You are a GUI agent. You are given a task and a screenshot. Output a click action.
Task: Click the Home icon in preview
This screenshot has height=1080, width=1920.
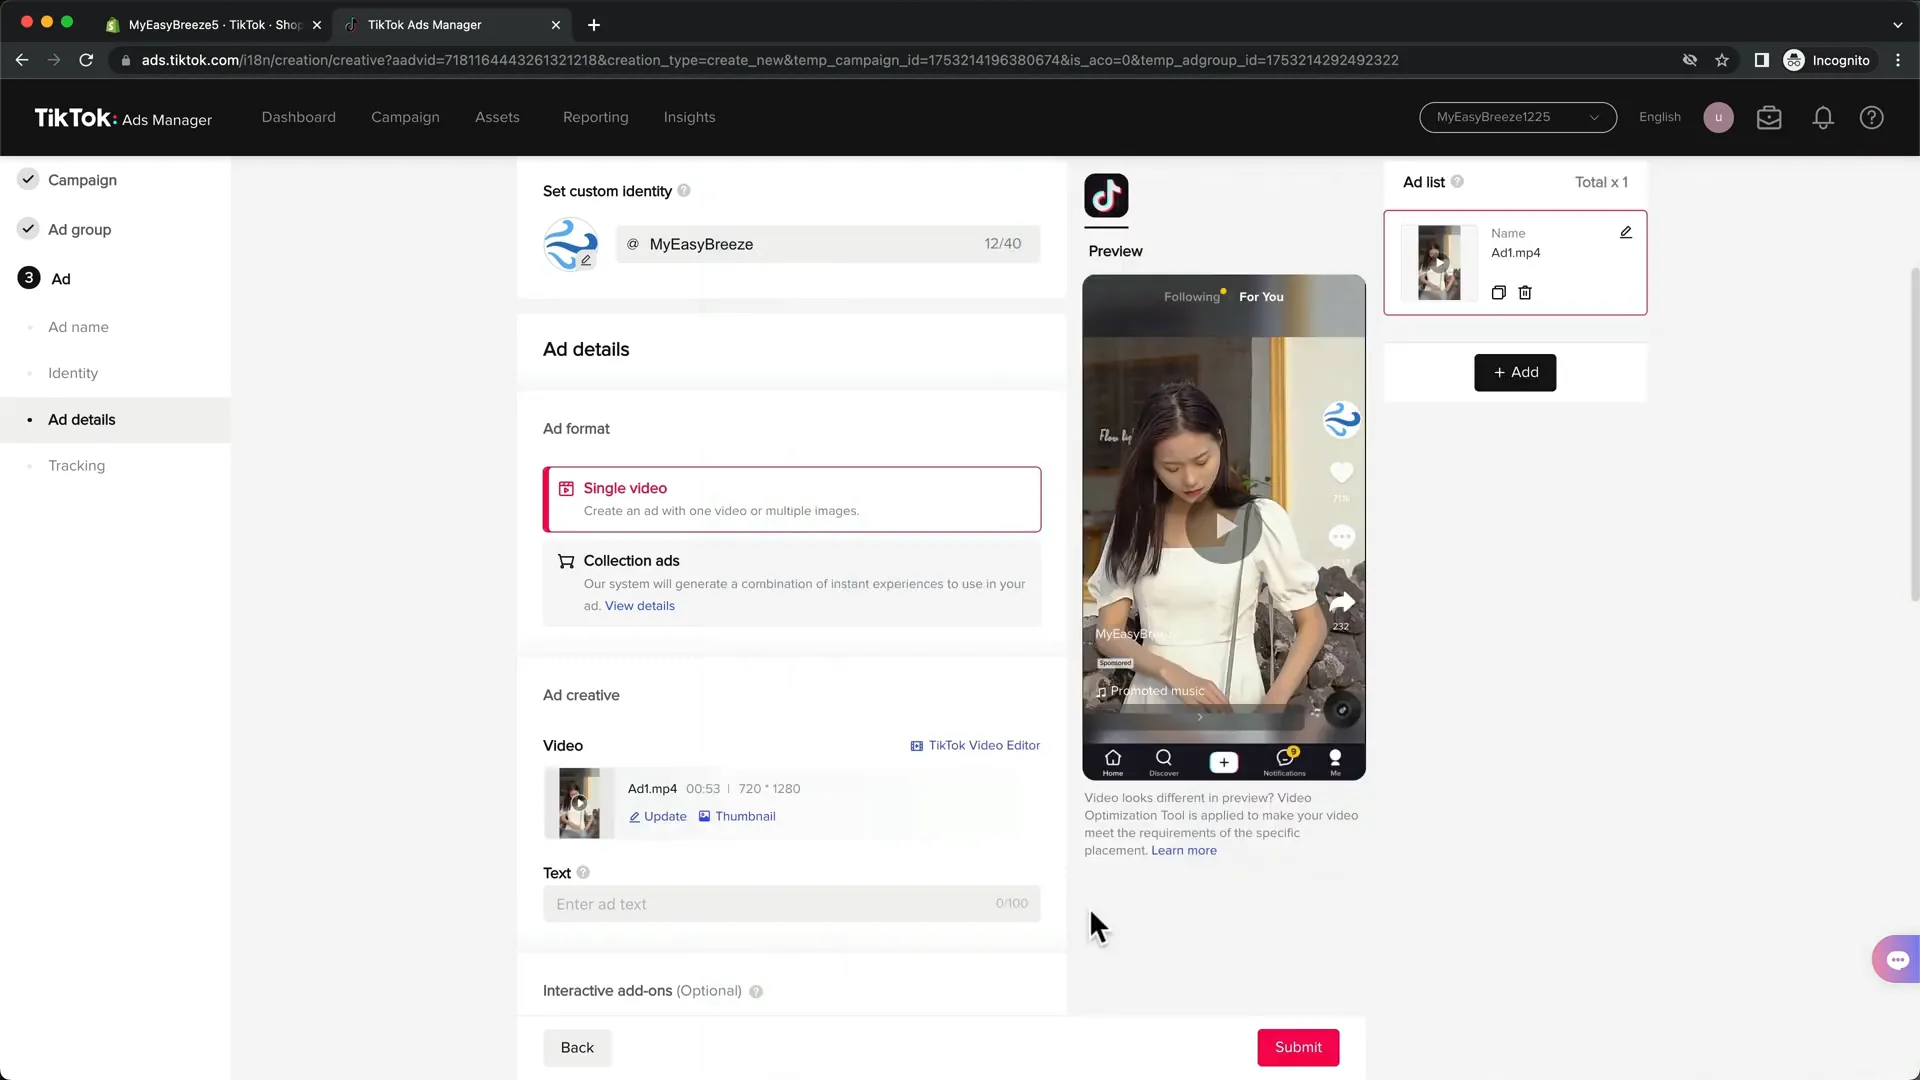tap(1113, 762)
